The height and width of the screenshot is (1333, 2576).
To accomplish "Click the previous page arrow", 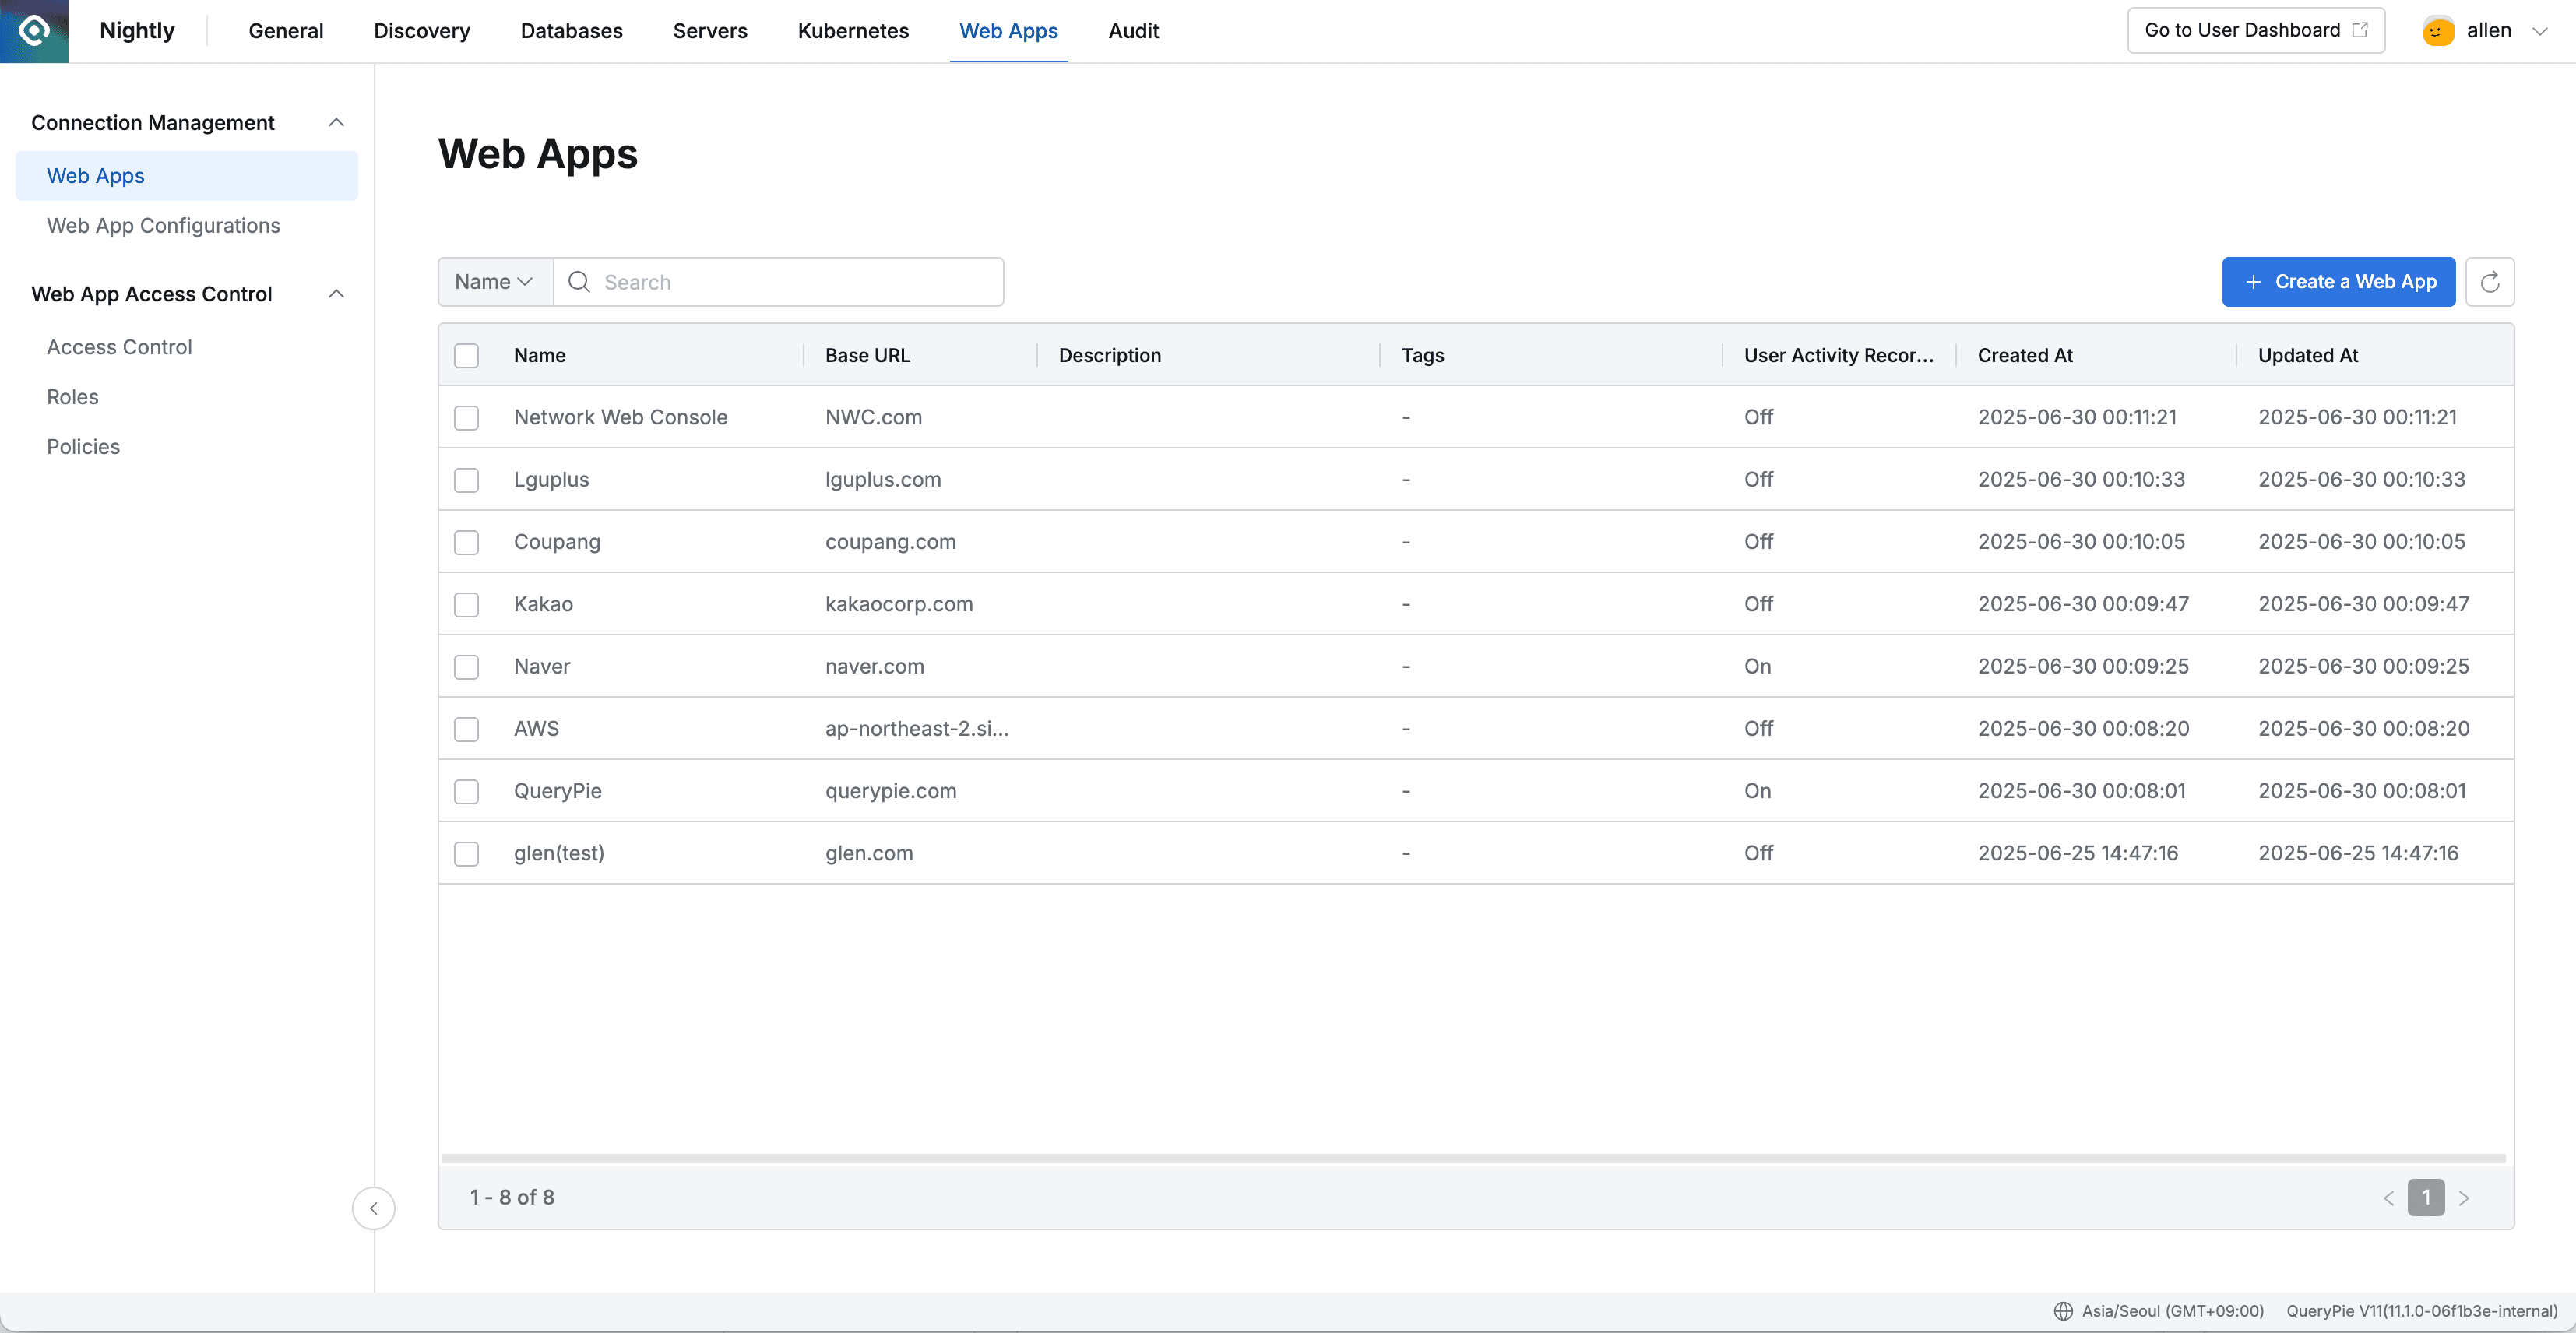I will pos(2389,1197).
